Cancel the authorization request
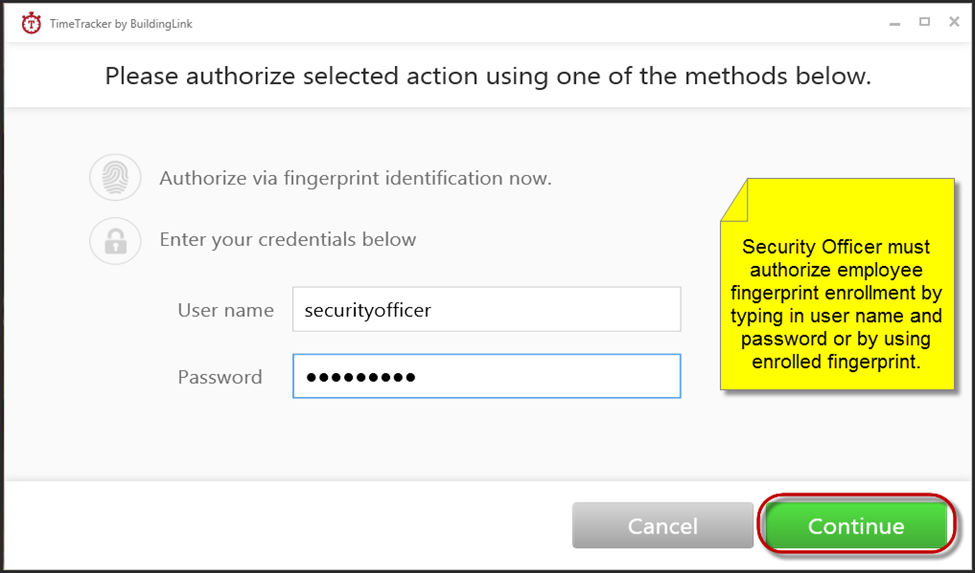Screen dimensions: 975x573 click(x=663, y=526)
